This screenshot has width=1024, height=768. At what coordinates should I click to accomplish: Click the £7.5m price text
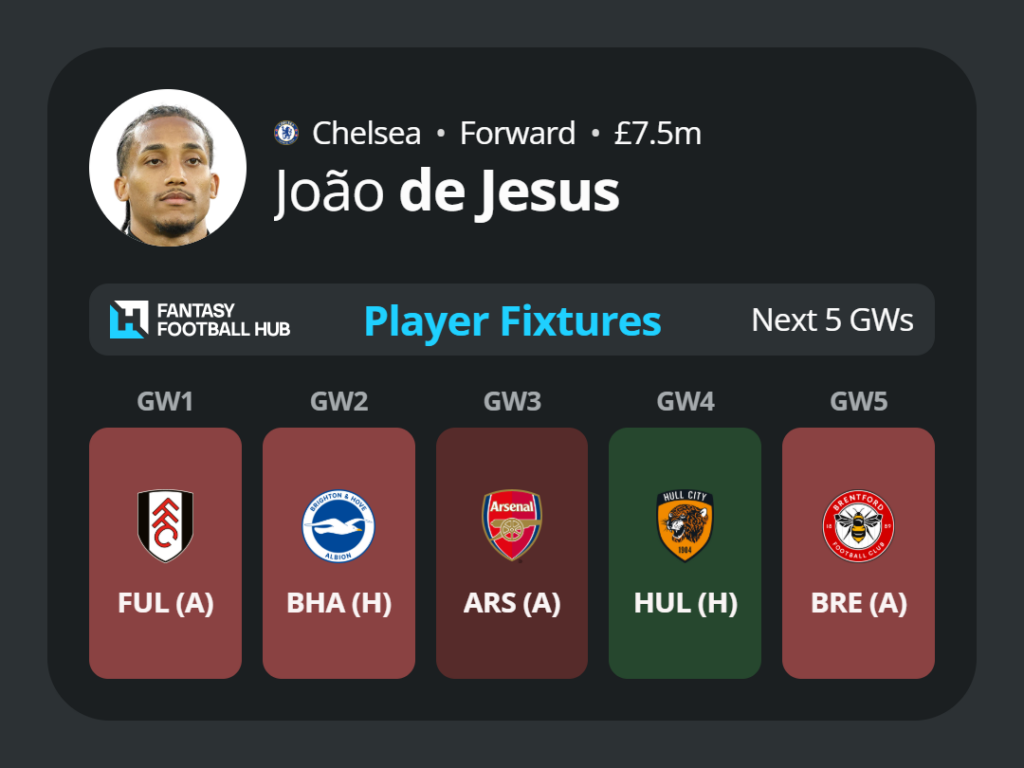[658, 133]
